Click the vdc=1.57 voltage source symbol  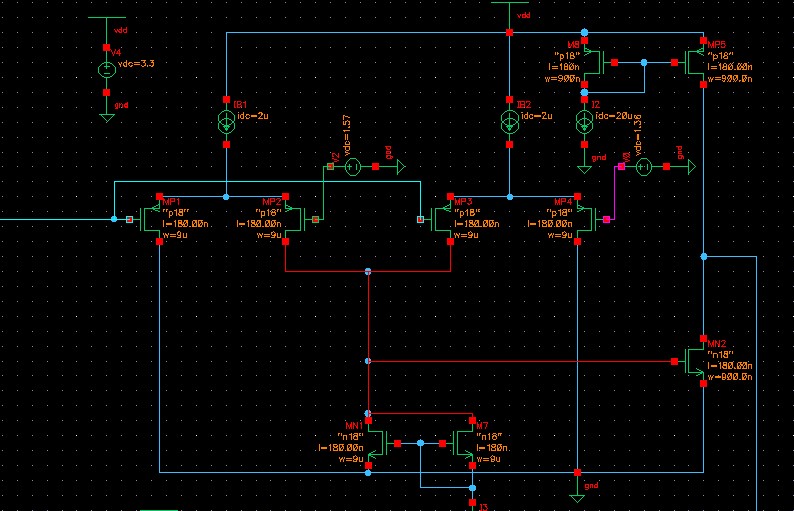pos(352,168)
